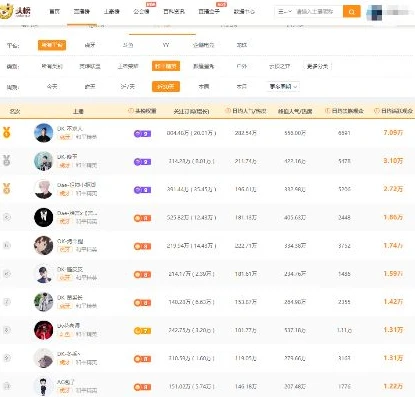Select the highlighted orange time-range filter chip

pos(166,87)
